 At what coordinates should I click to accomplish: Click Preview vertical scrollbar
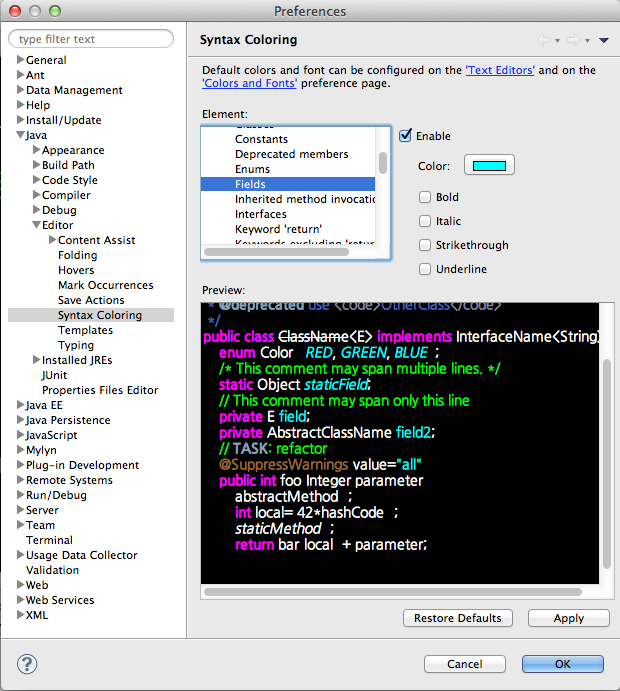pos(607,464)
